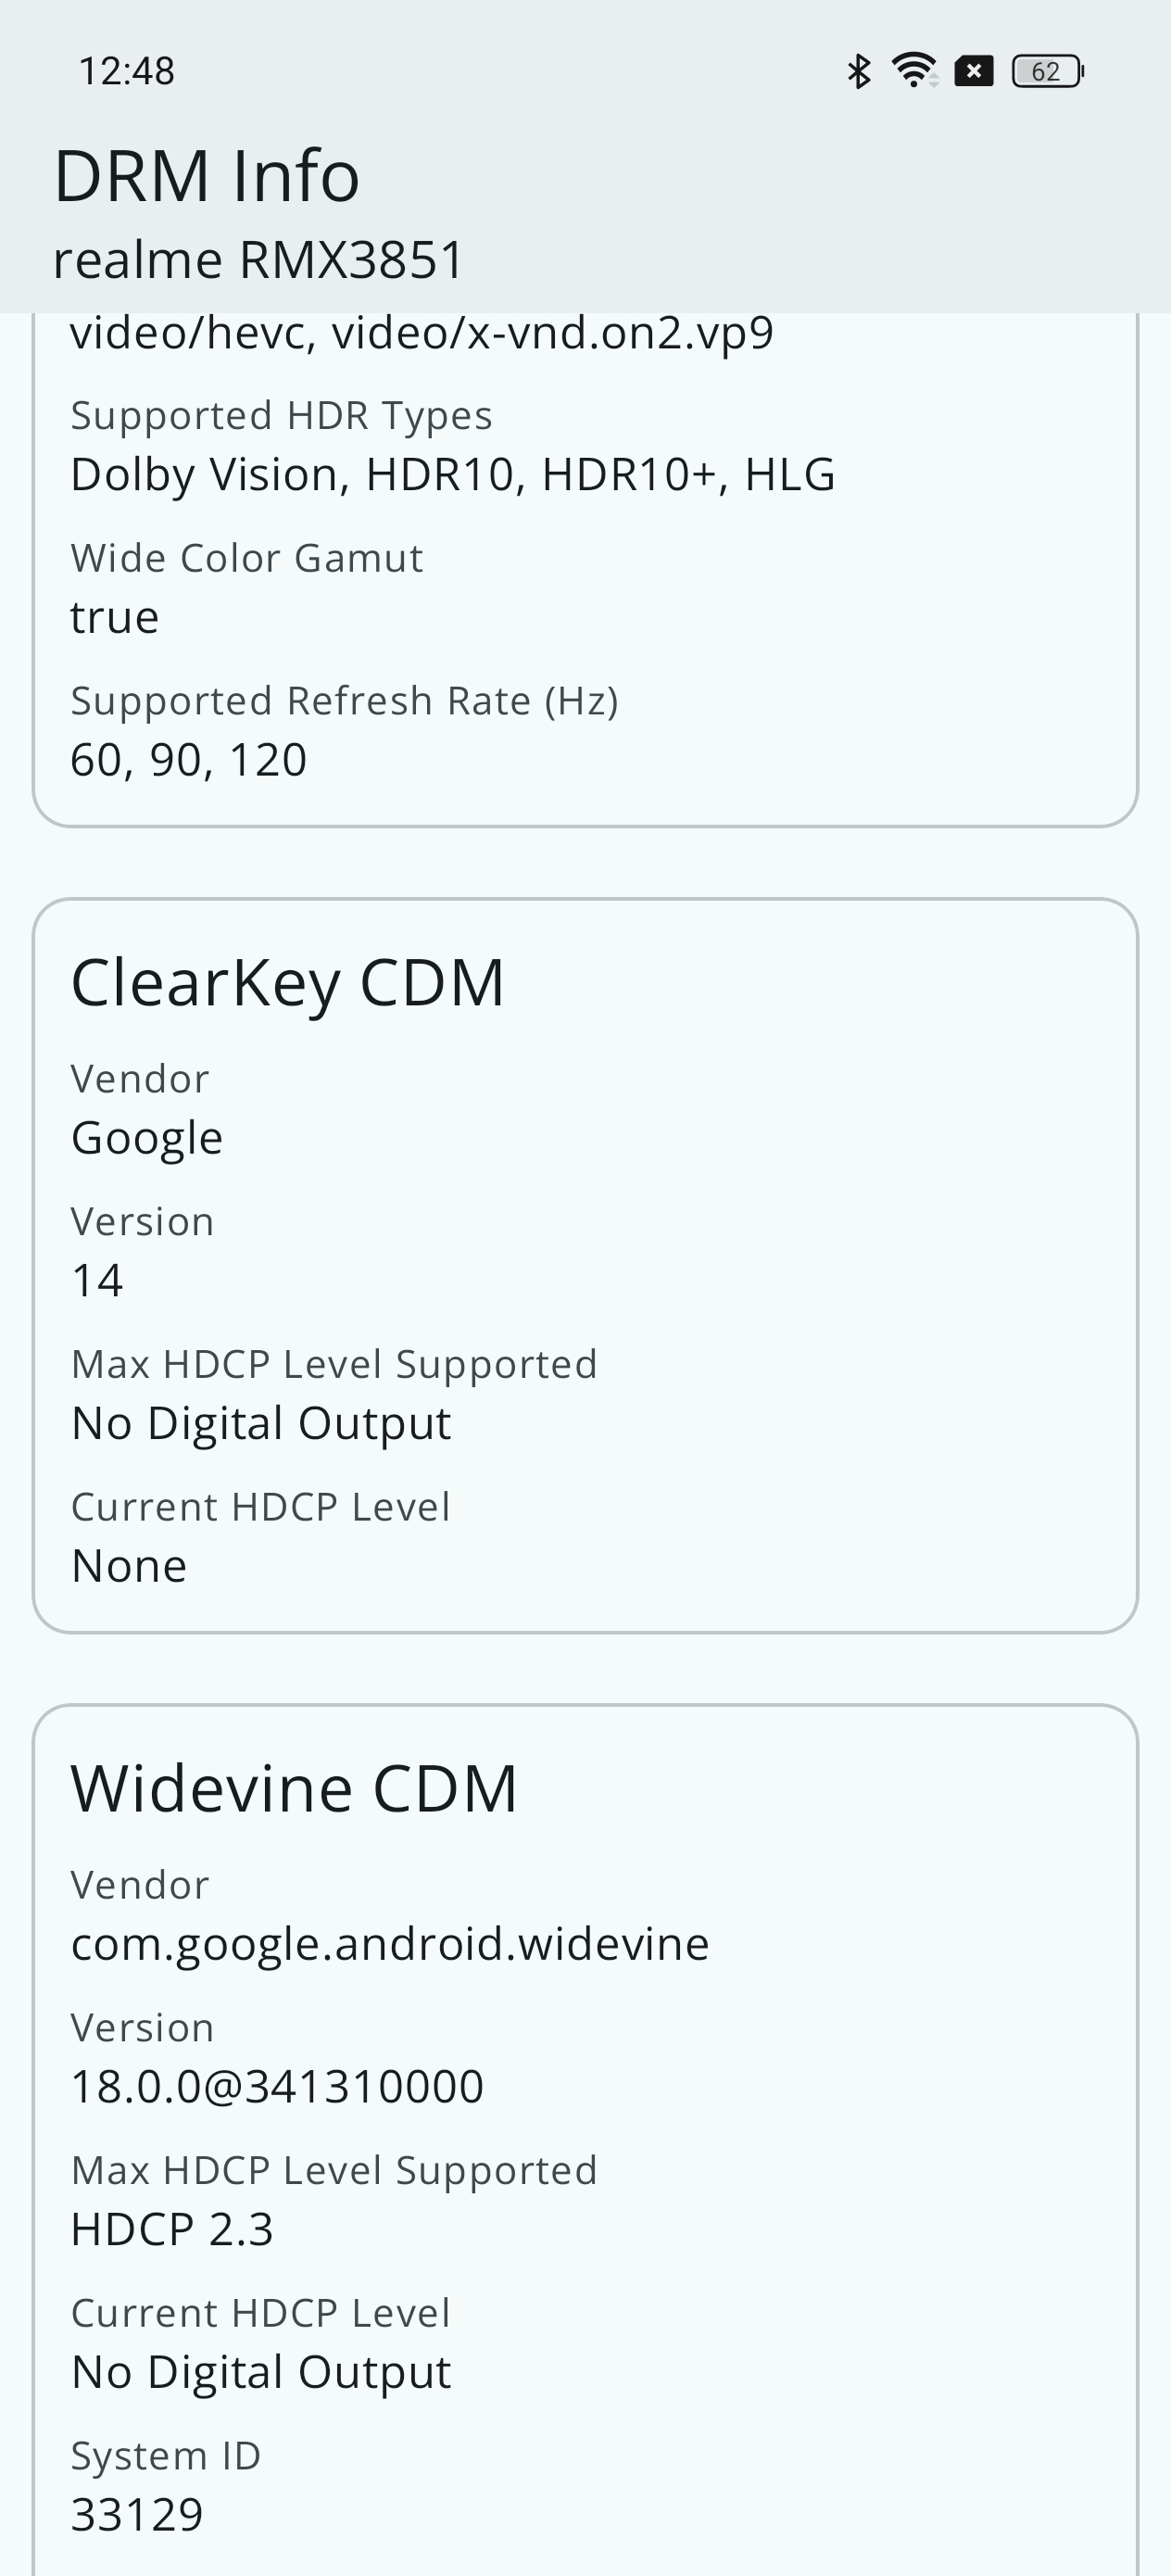
Task: Tap the Widevine version 18.0.0@341310000 value
Action: coord(277,2087)
